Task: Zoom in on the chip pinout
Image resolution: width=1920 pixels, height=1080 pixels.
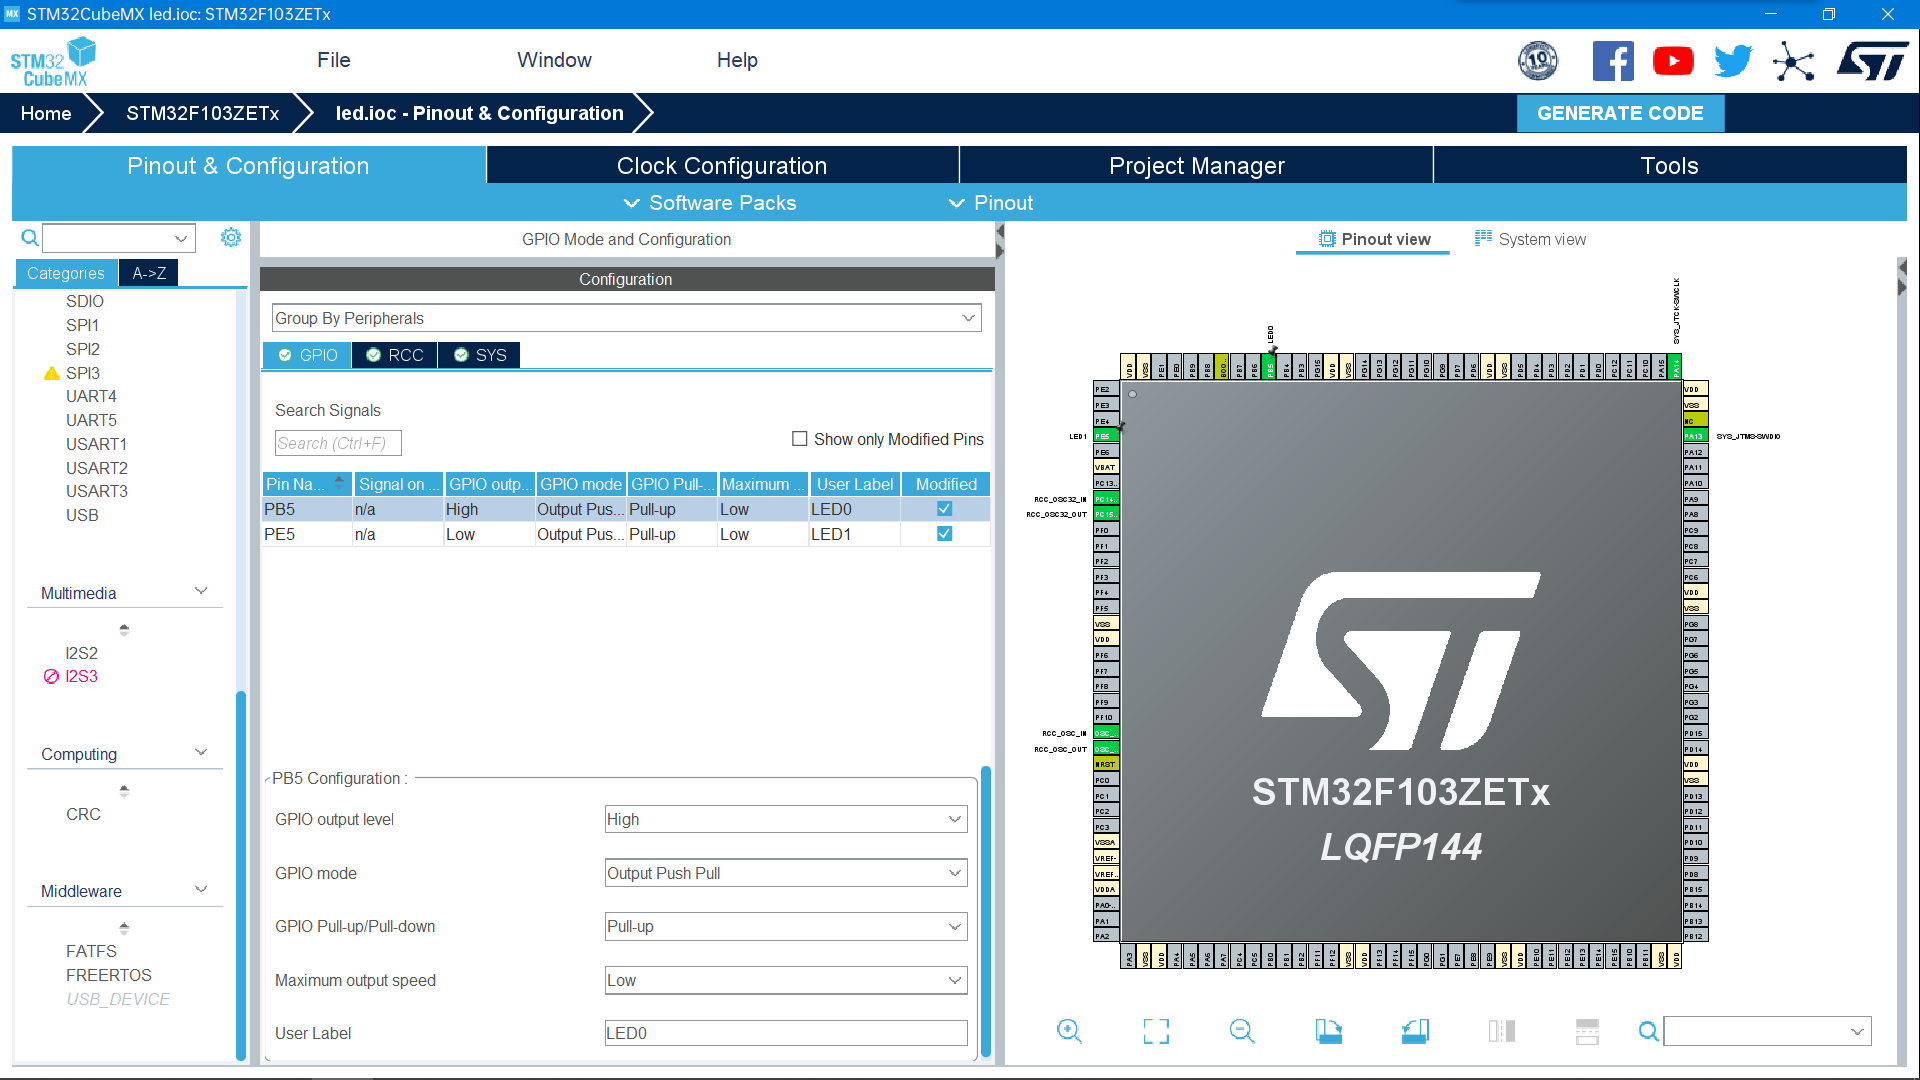Action: [x=1069, y=1031]
